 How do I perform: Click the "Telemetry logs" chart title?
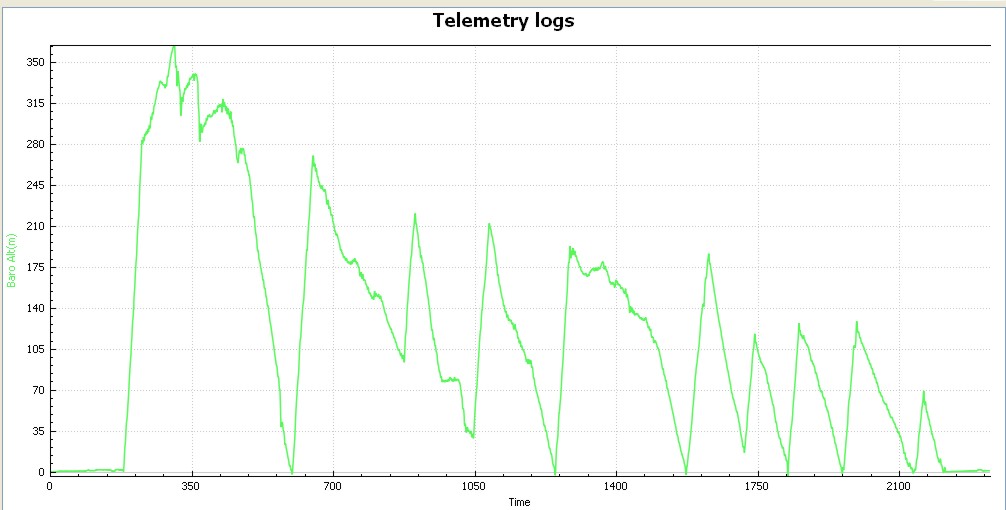503,20
